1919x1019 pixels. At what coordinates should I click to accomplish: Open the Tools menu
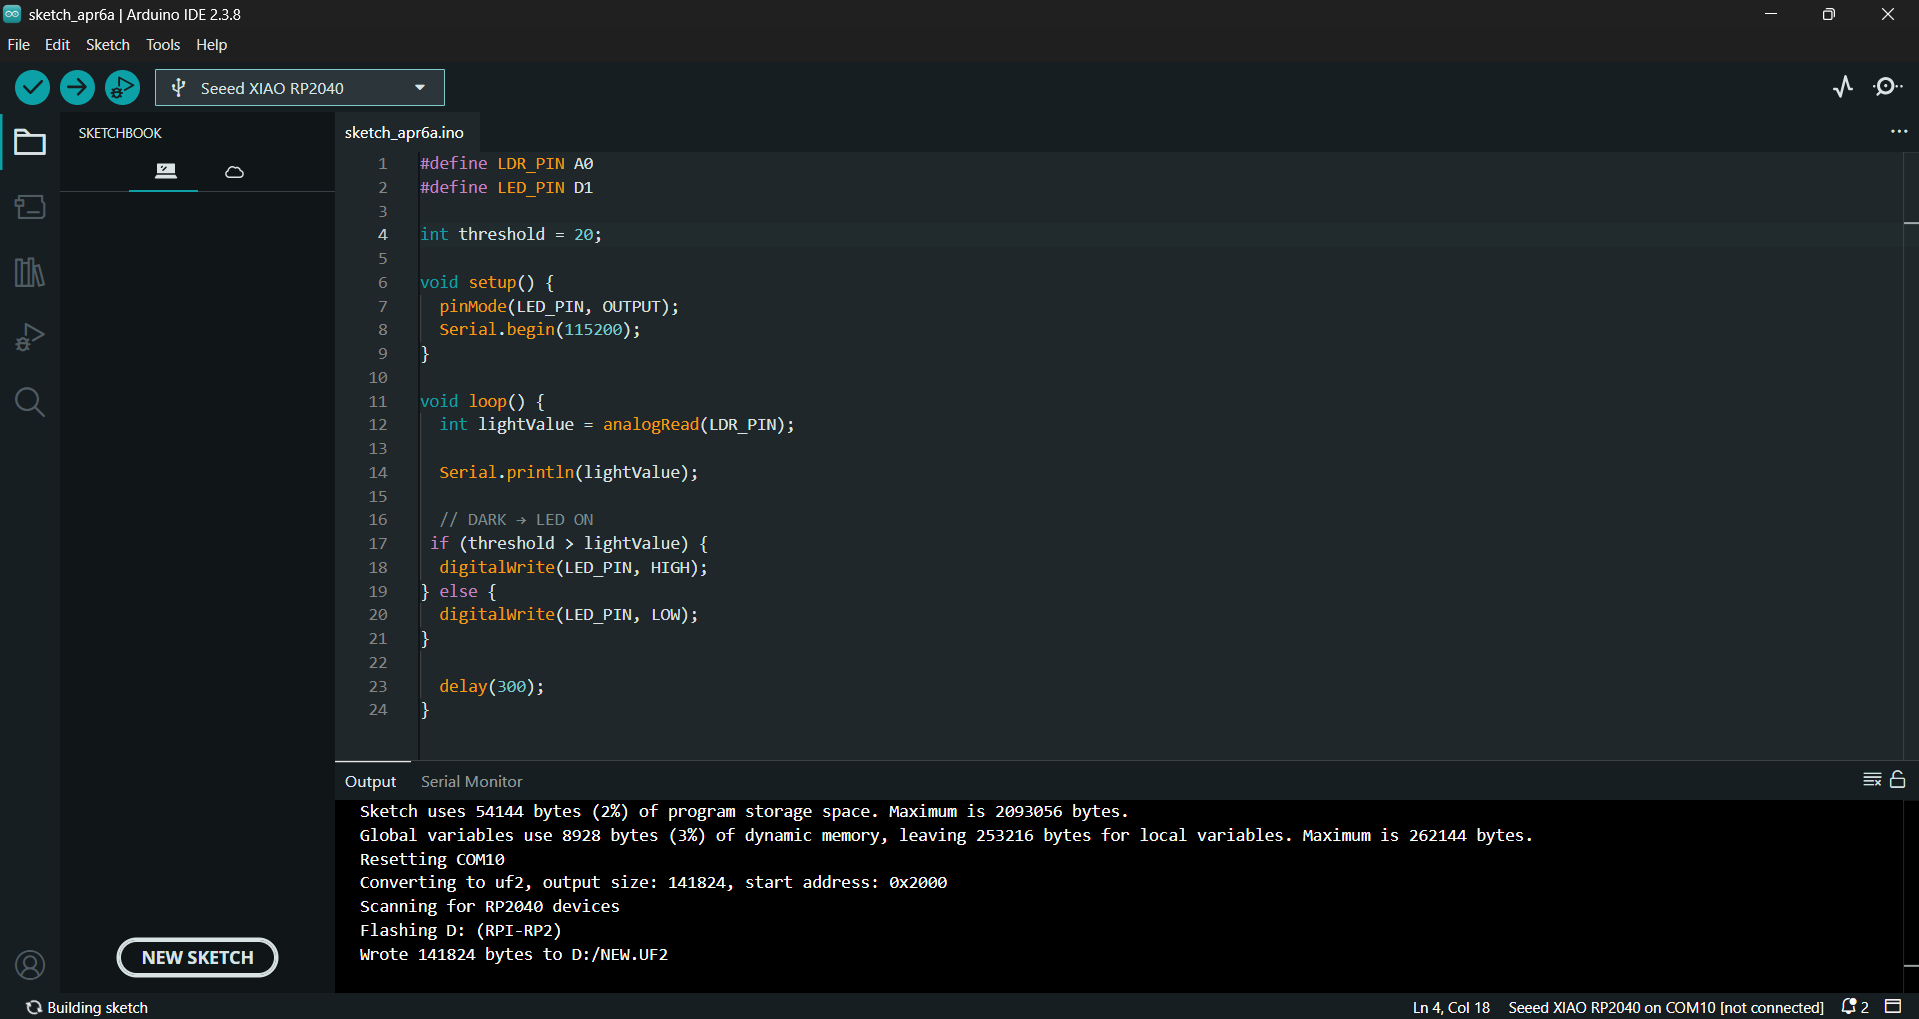point(162,45)
